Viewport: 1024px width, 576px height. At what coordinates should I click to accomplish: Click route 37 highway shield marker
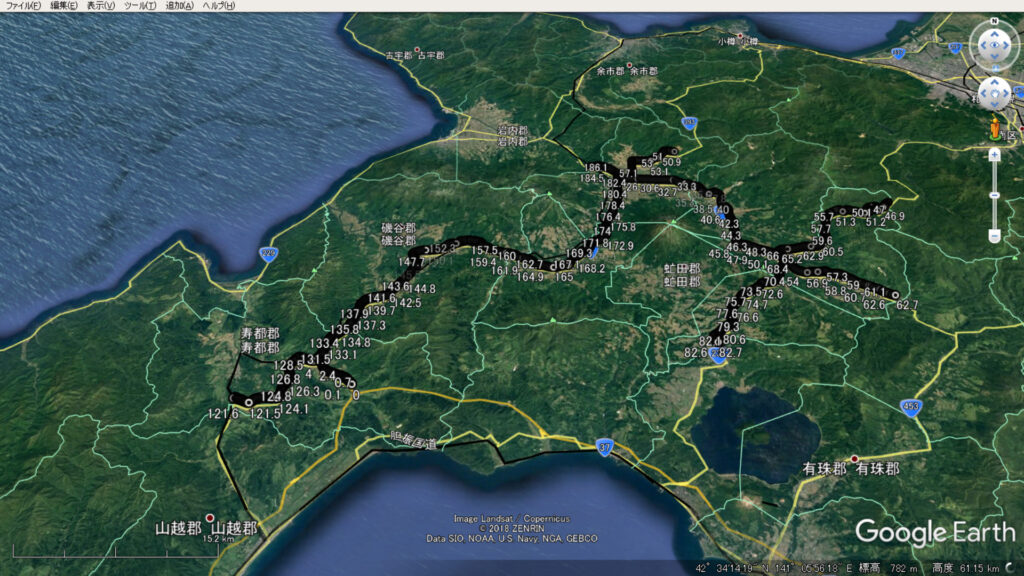pyautogui.click(x=603, y=444)
